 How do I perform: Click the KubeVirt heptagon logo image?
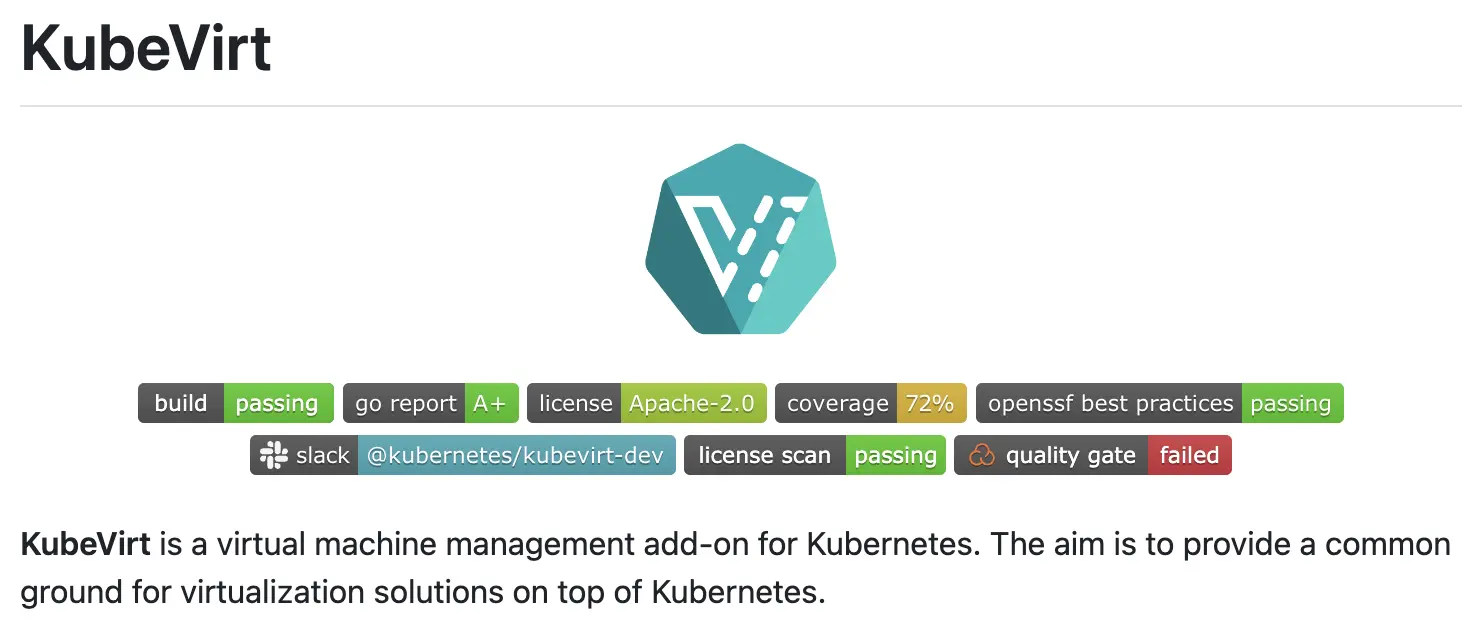[x=740, y=239]
